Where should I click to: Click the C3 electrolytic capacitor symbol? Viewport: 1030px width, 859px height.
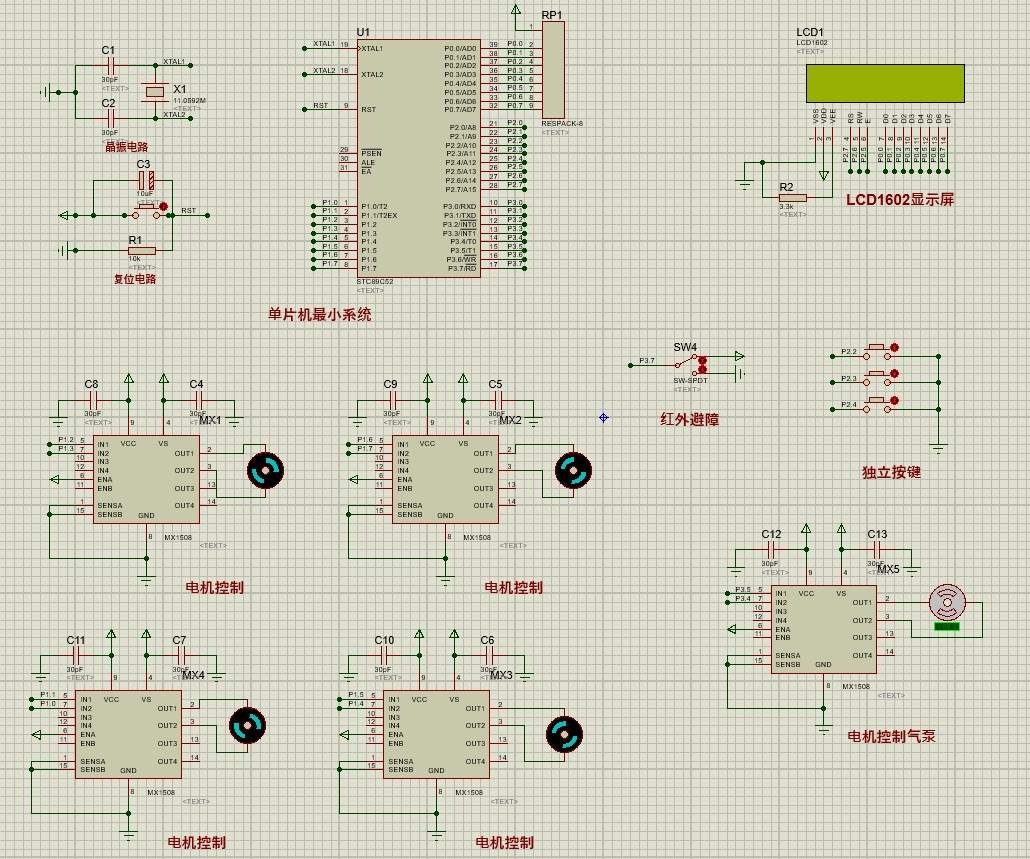146,180
